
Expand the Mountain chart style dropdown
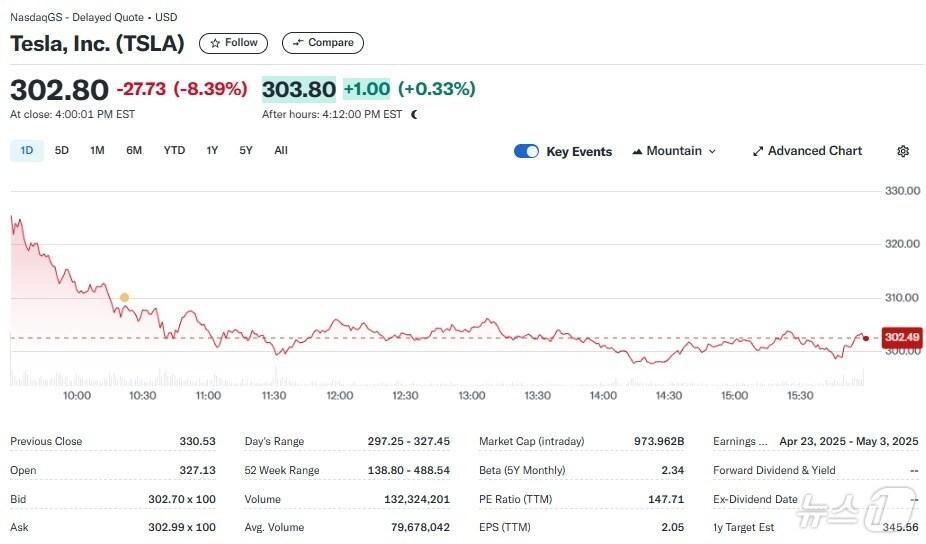click(x=712, y=152)
